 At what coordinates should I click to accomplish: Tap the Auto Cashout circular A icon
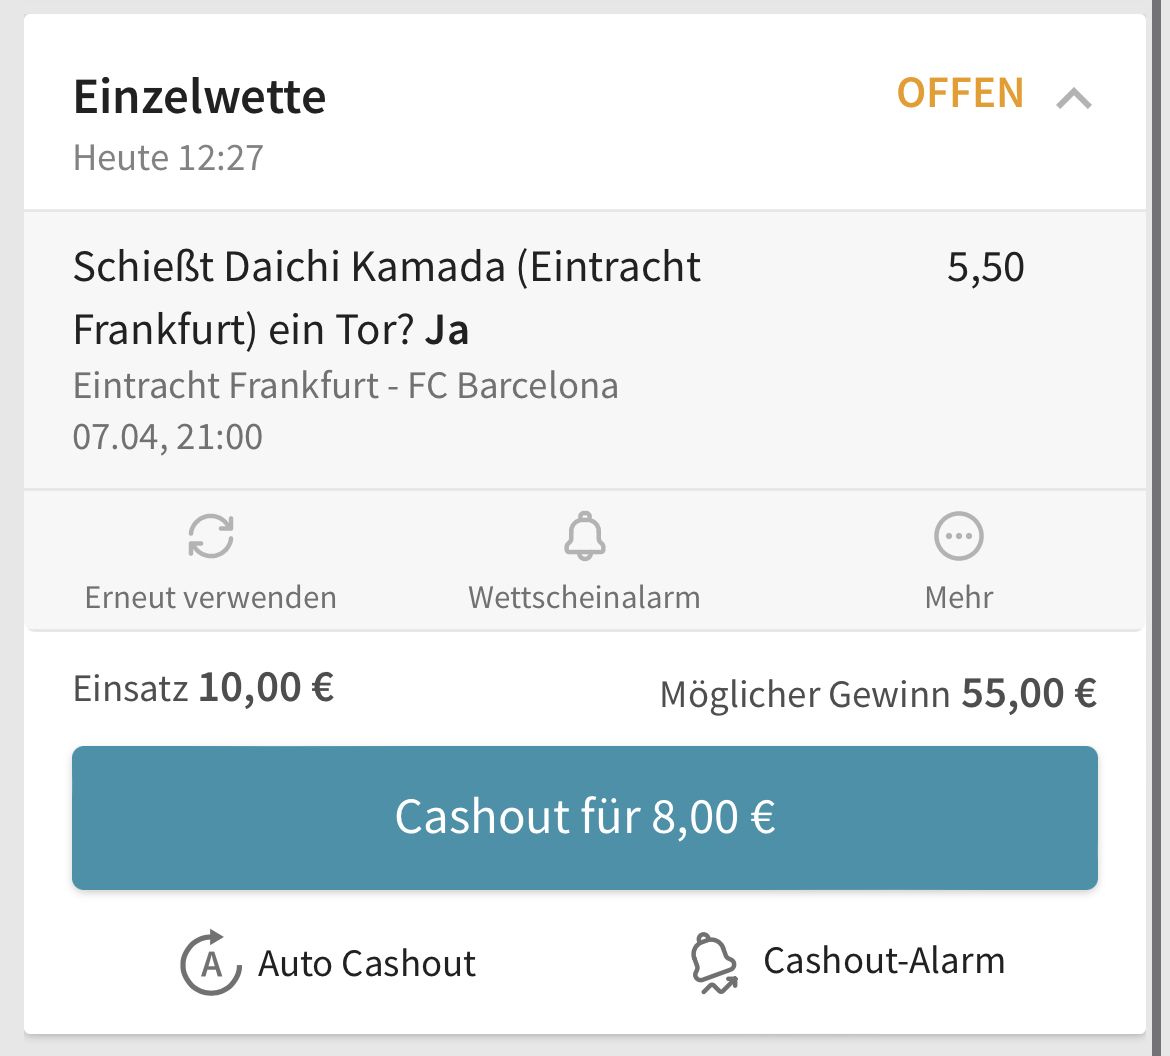(210, 963)
